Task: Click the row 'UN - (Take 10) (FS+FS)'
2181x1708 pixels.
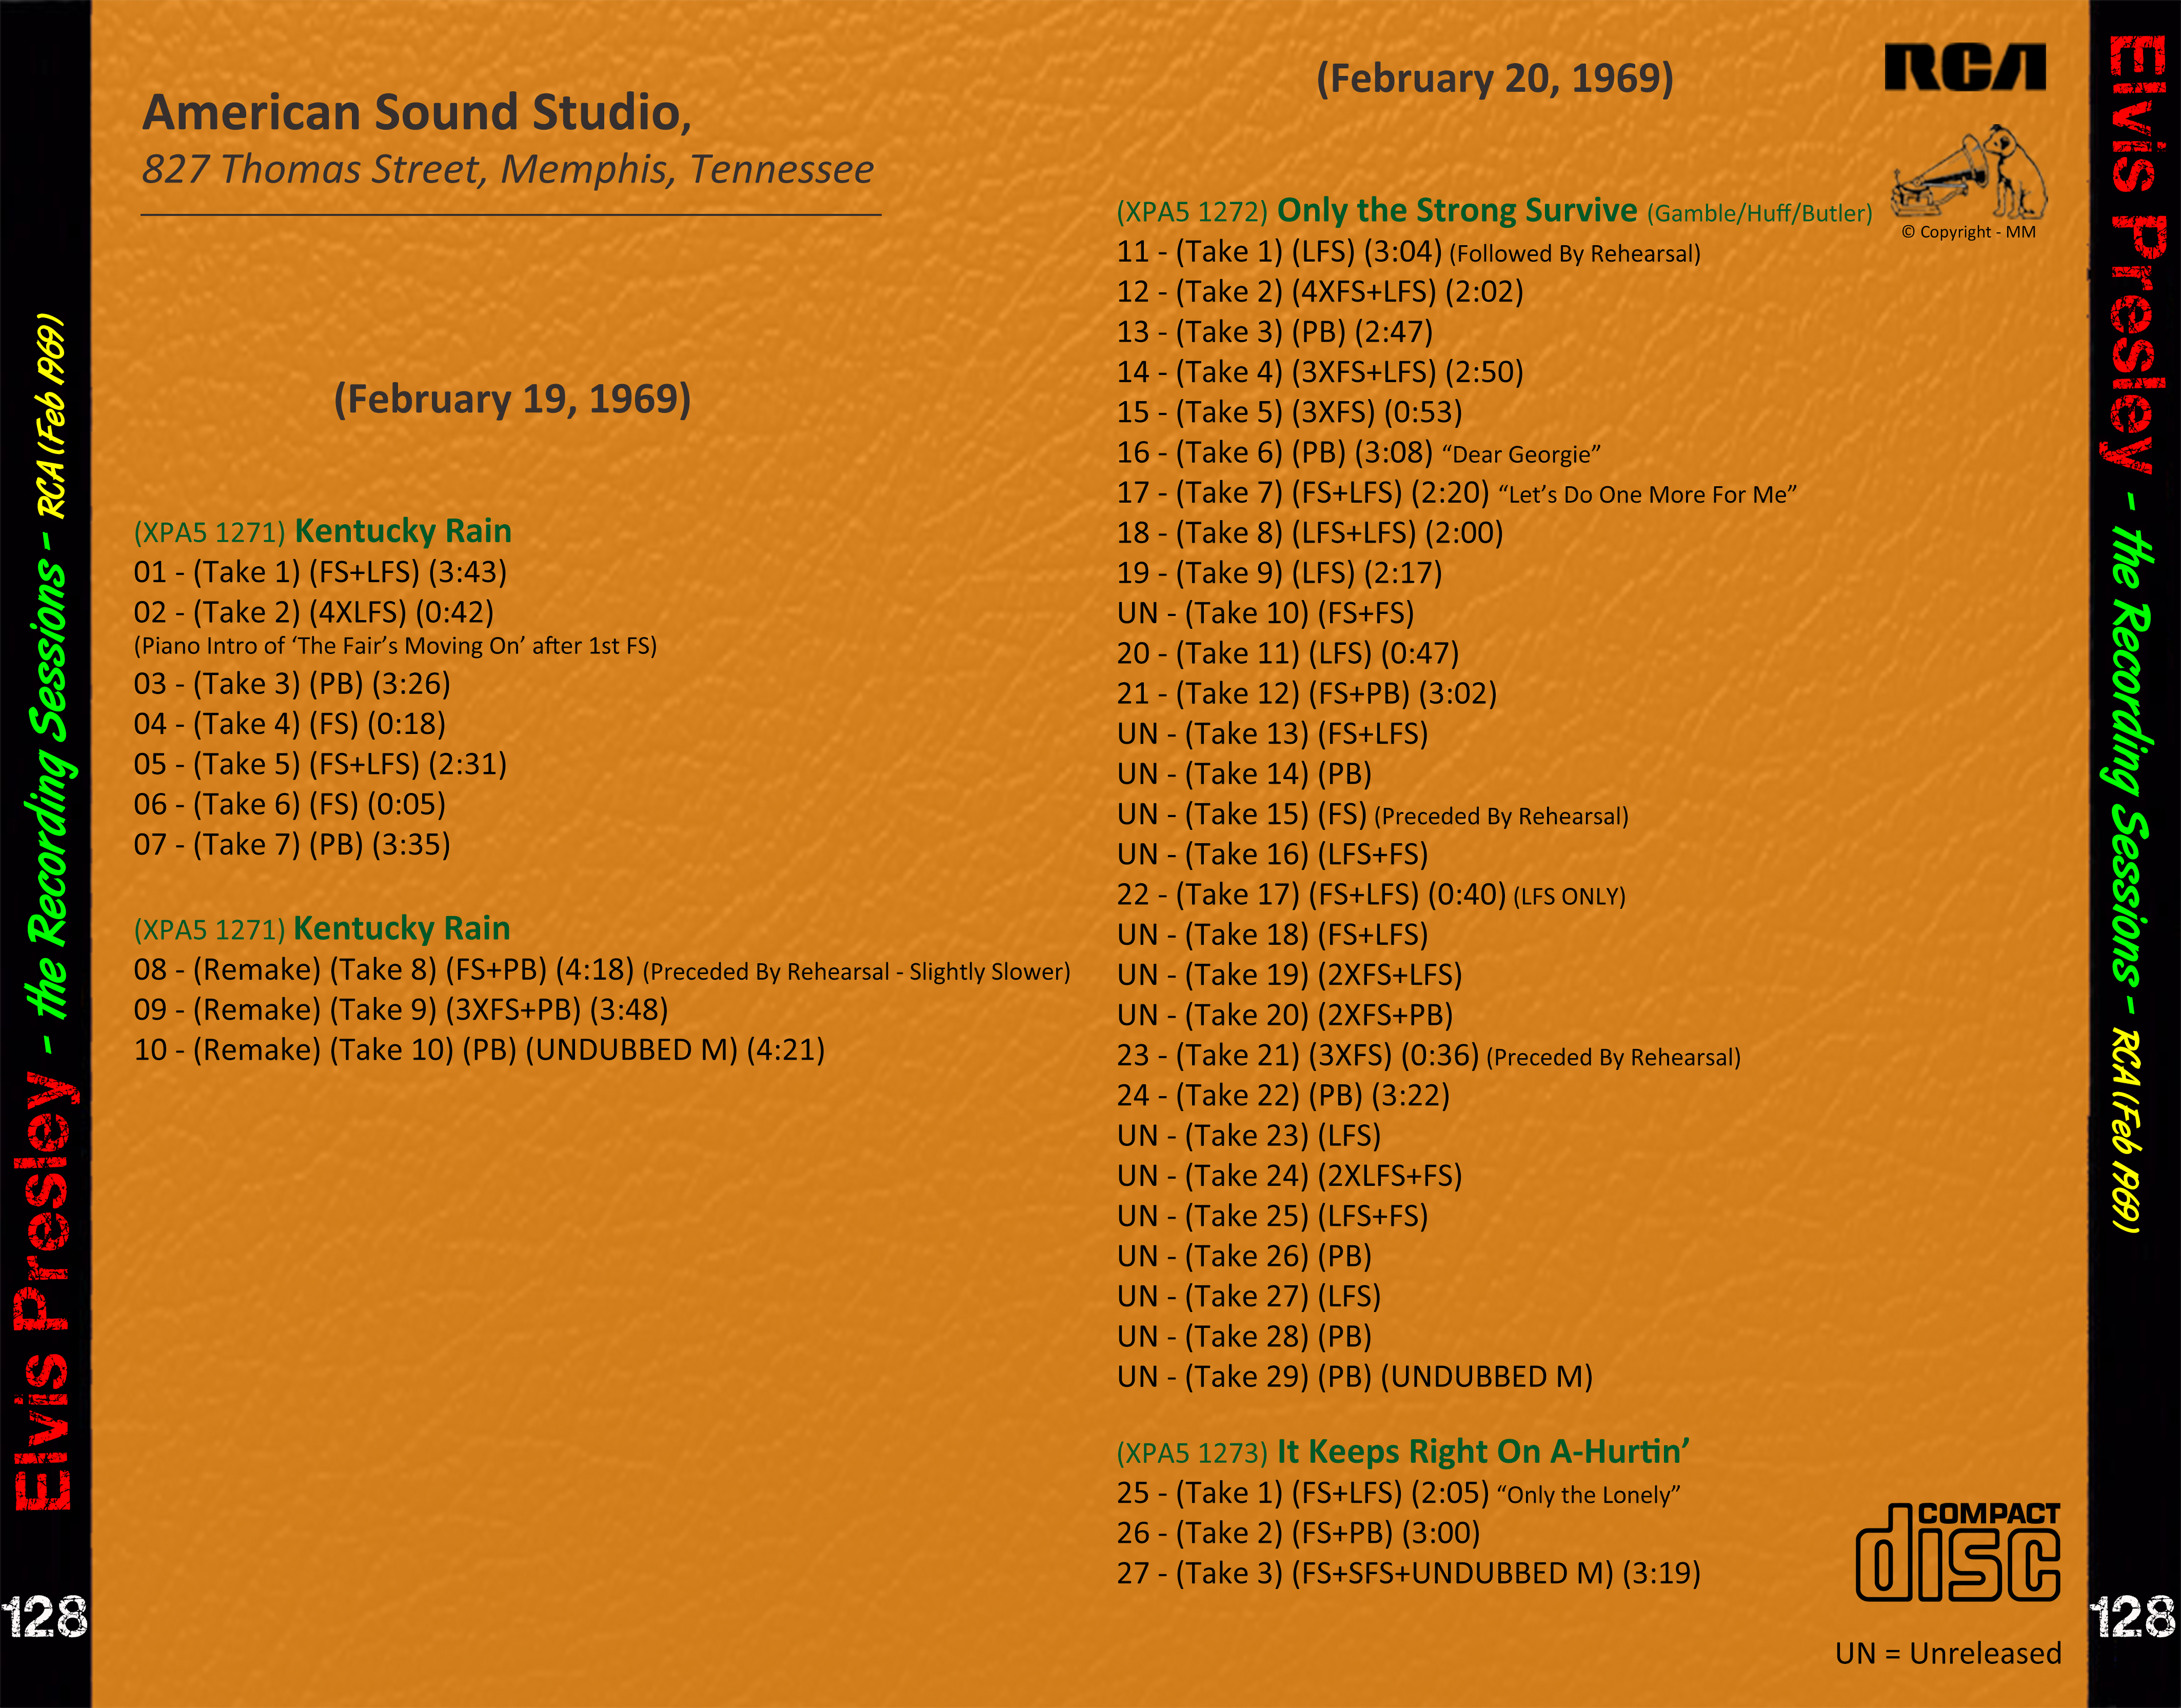Action: [1266, 613]
